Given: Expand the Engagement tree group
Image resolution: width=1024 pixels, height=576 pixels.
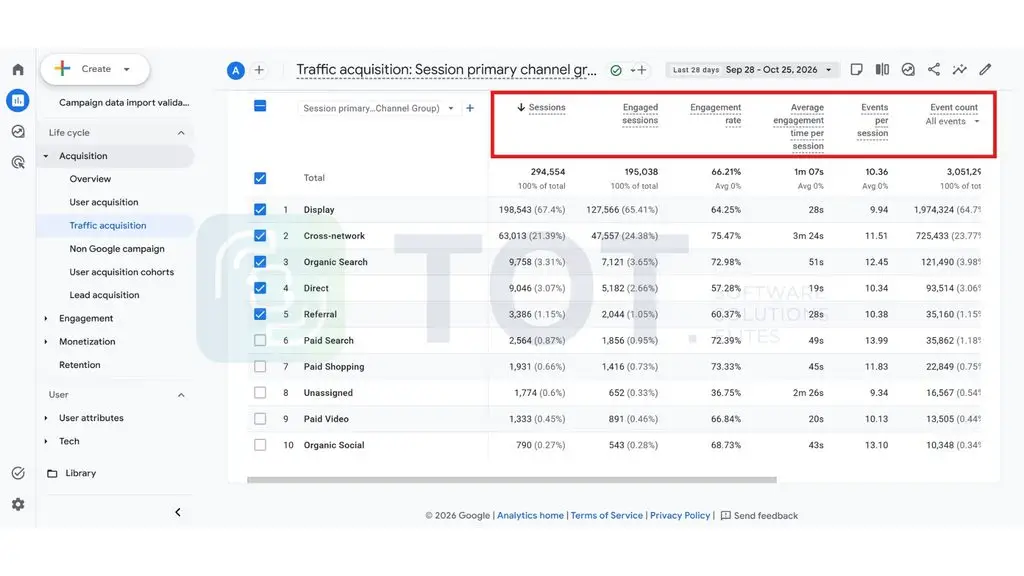Looking at the screenshot, I should tap(46, 319).
